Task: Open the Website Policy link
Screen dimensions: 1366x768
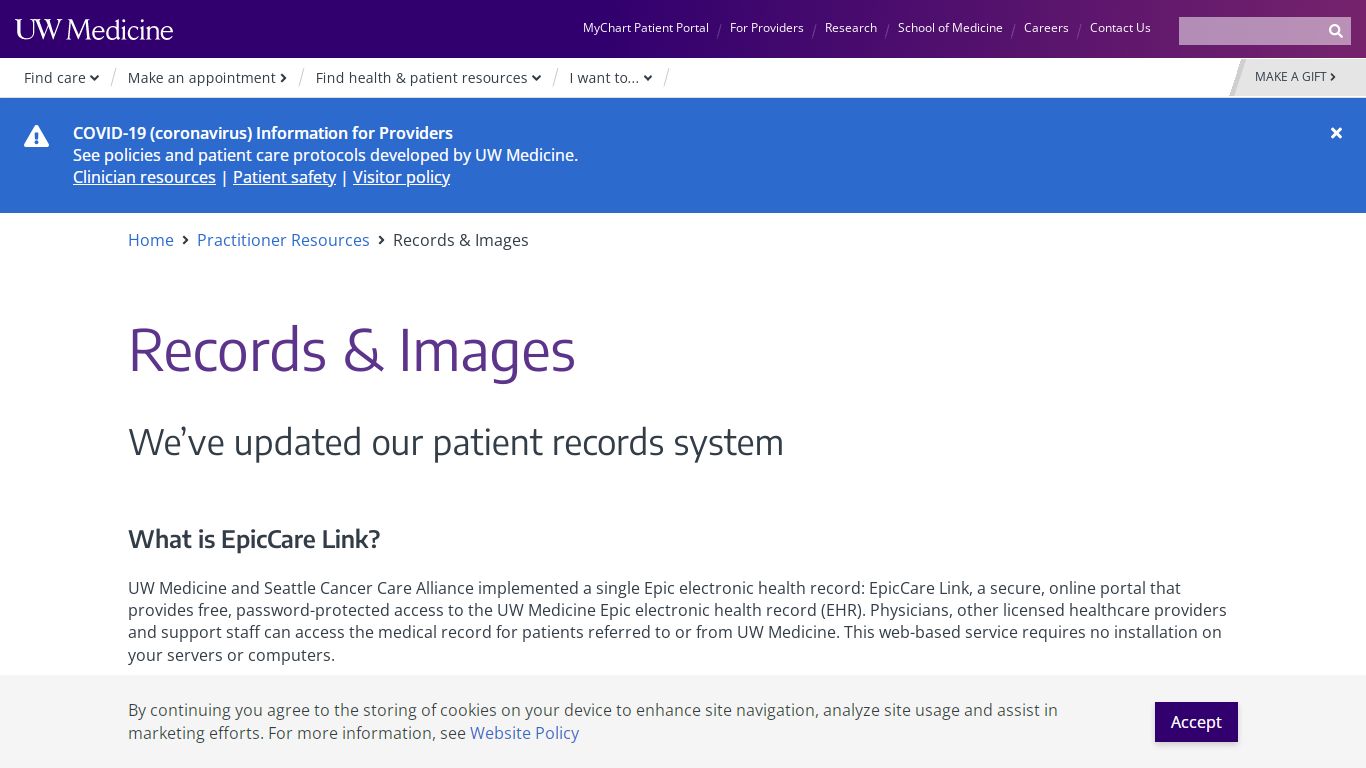Action: (524, 733)
